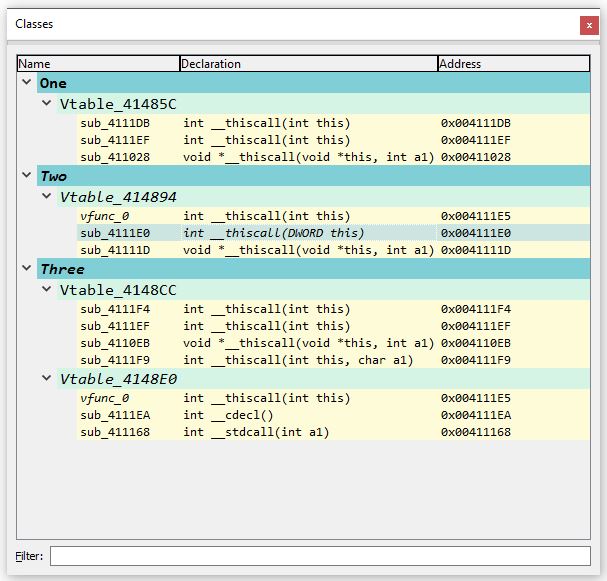The image size is (607, 581).
Task: Select the One class row
Action: [x=314, y=83]
